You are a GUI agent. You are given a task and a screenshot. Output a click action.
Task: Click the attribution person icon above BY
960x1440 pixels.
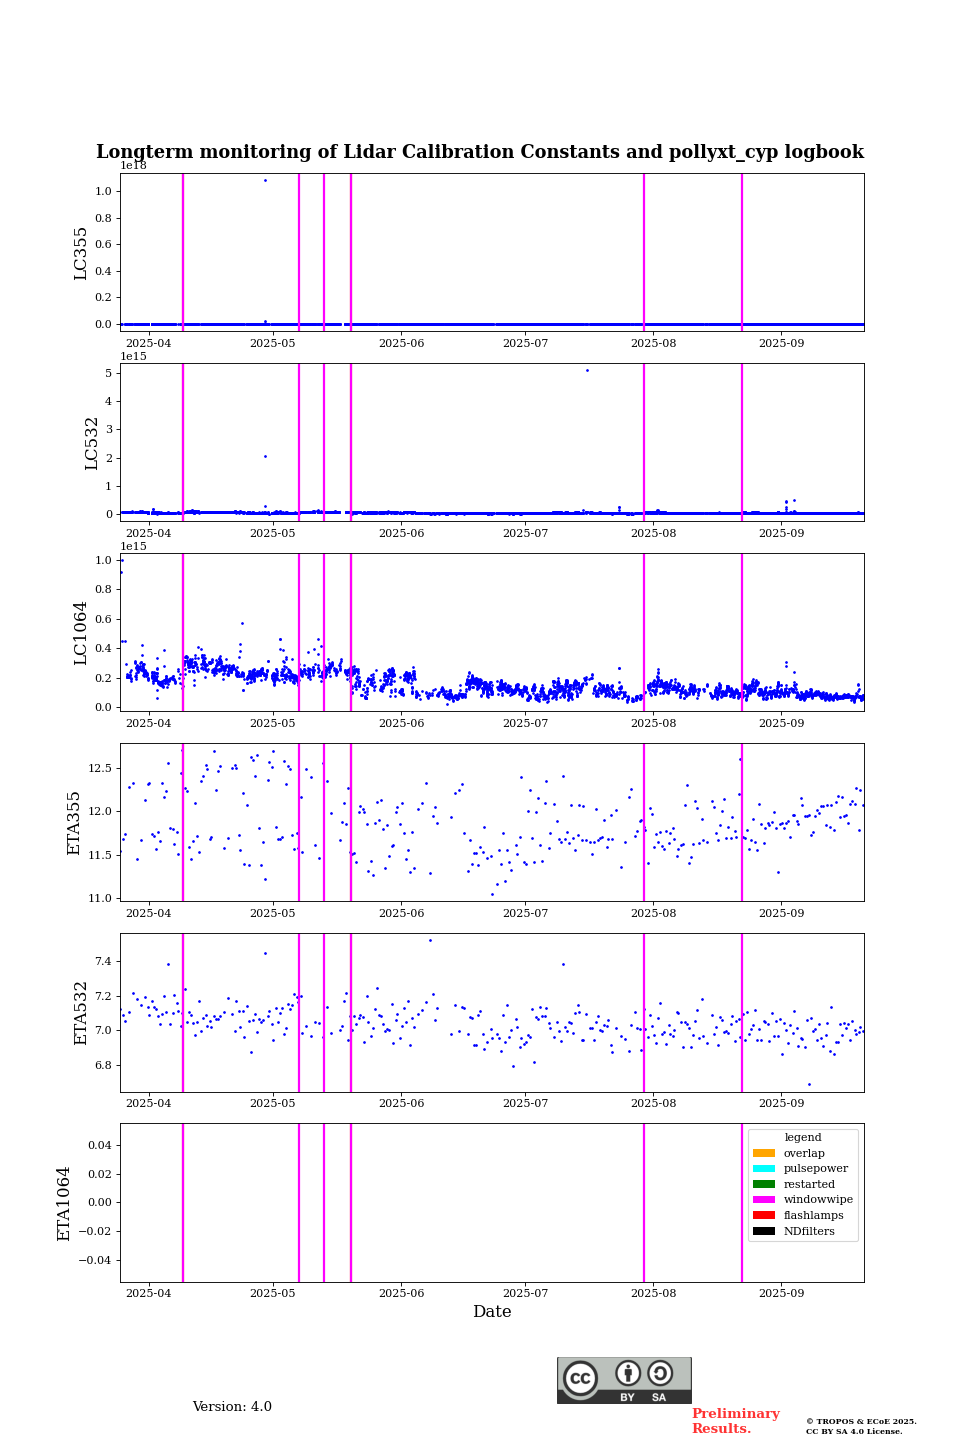pos(628,1373)
